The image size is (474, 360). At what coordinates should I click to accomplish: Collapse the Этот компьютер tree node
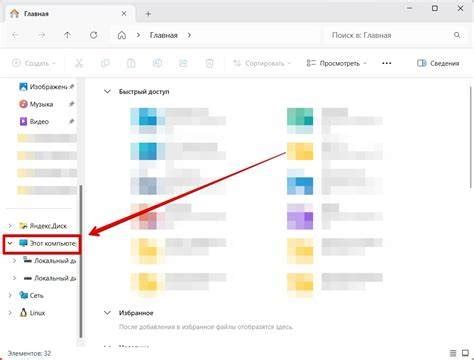pyautogui.click(x=10, y=243)
